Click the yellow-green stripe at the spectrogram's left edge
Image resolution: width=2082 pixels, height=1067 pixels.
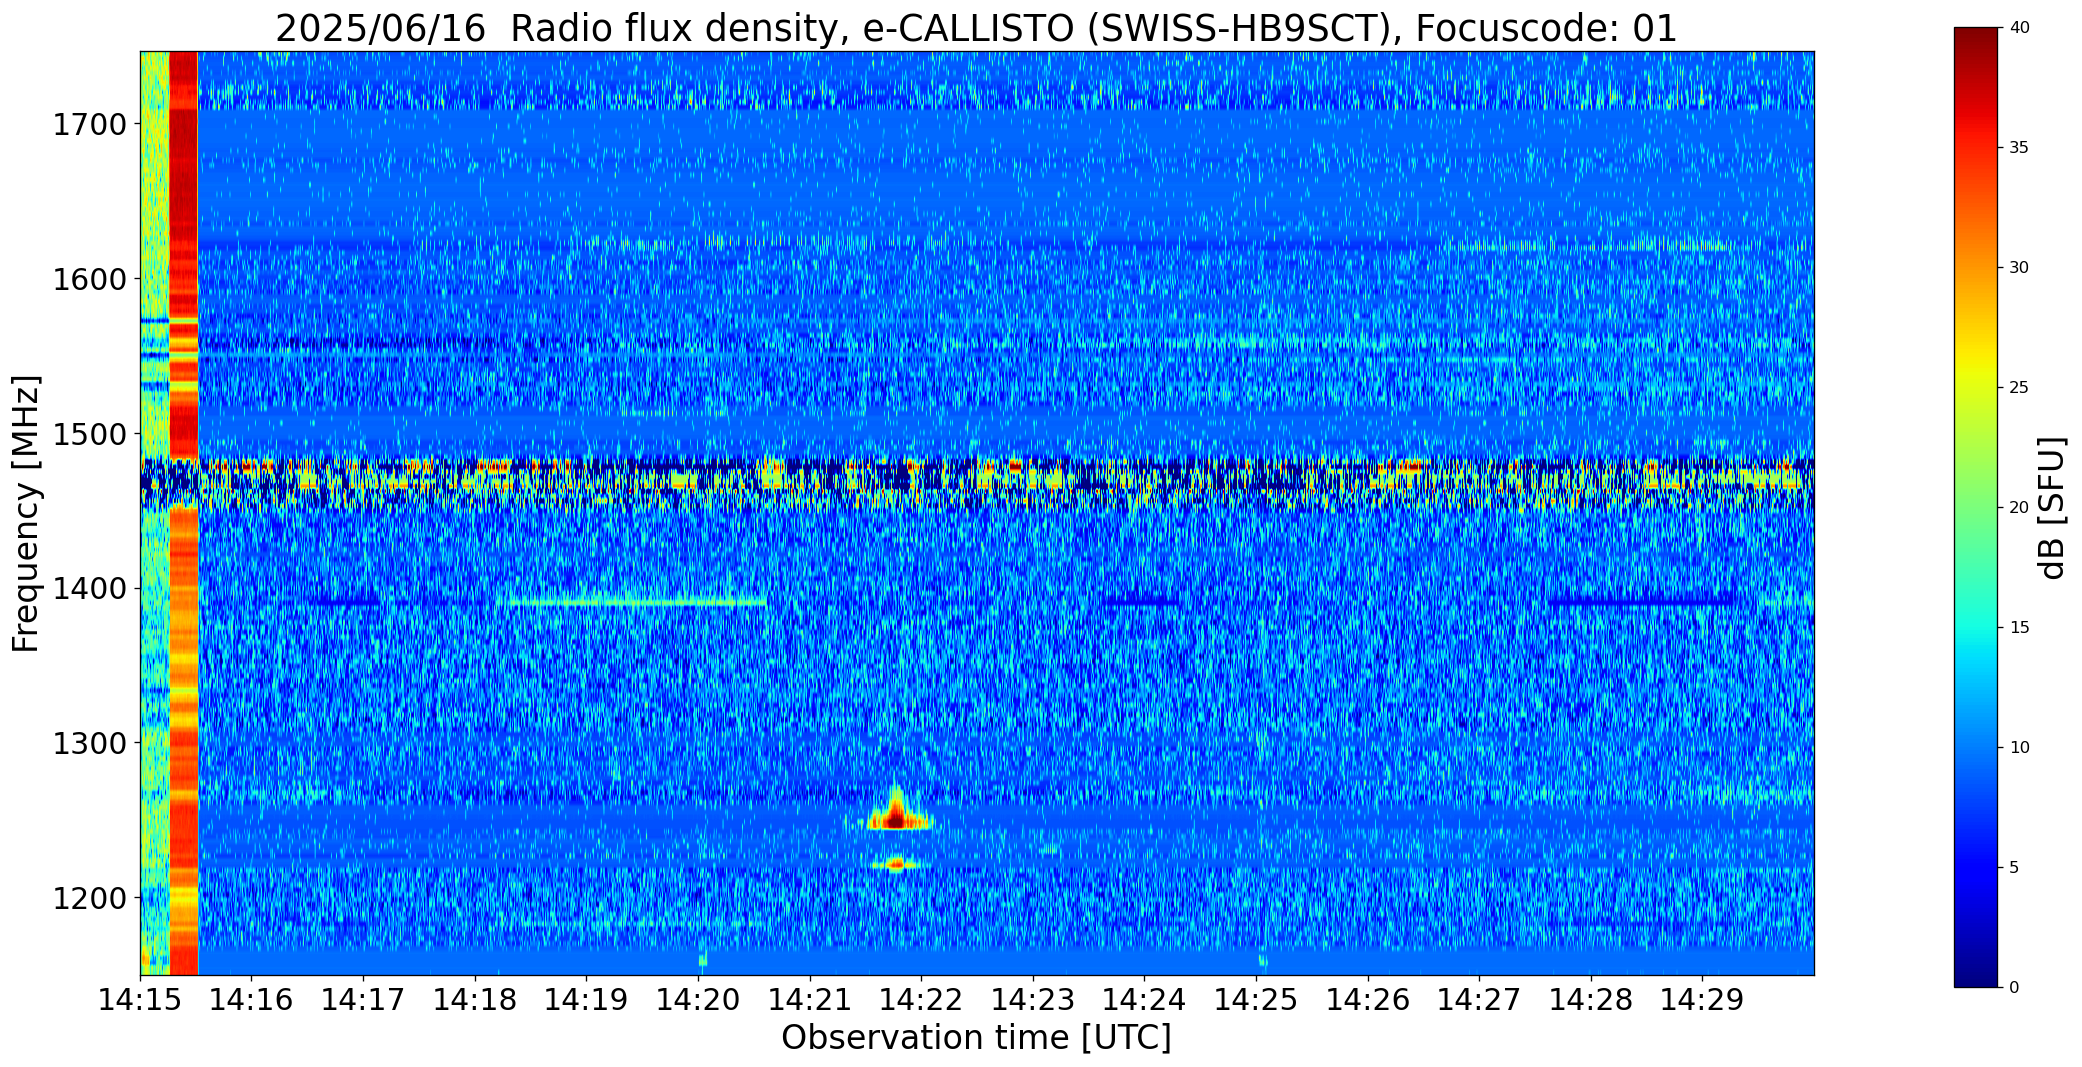155,513
